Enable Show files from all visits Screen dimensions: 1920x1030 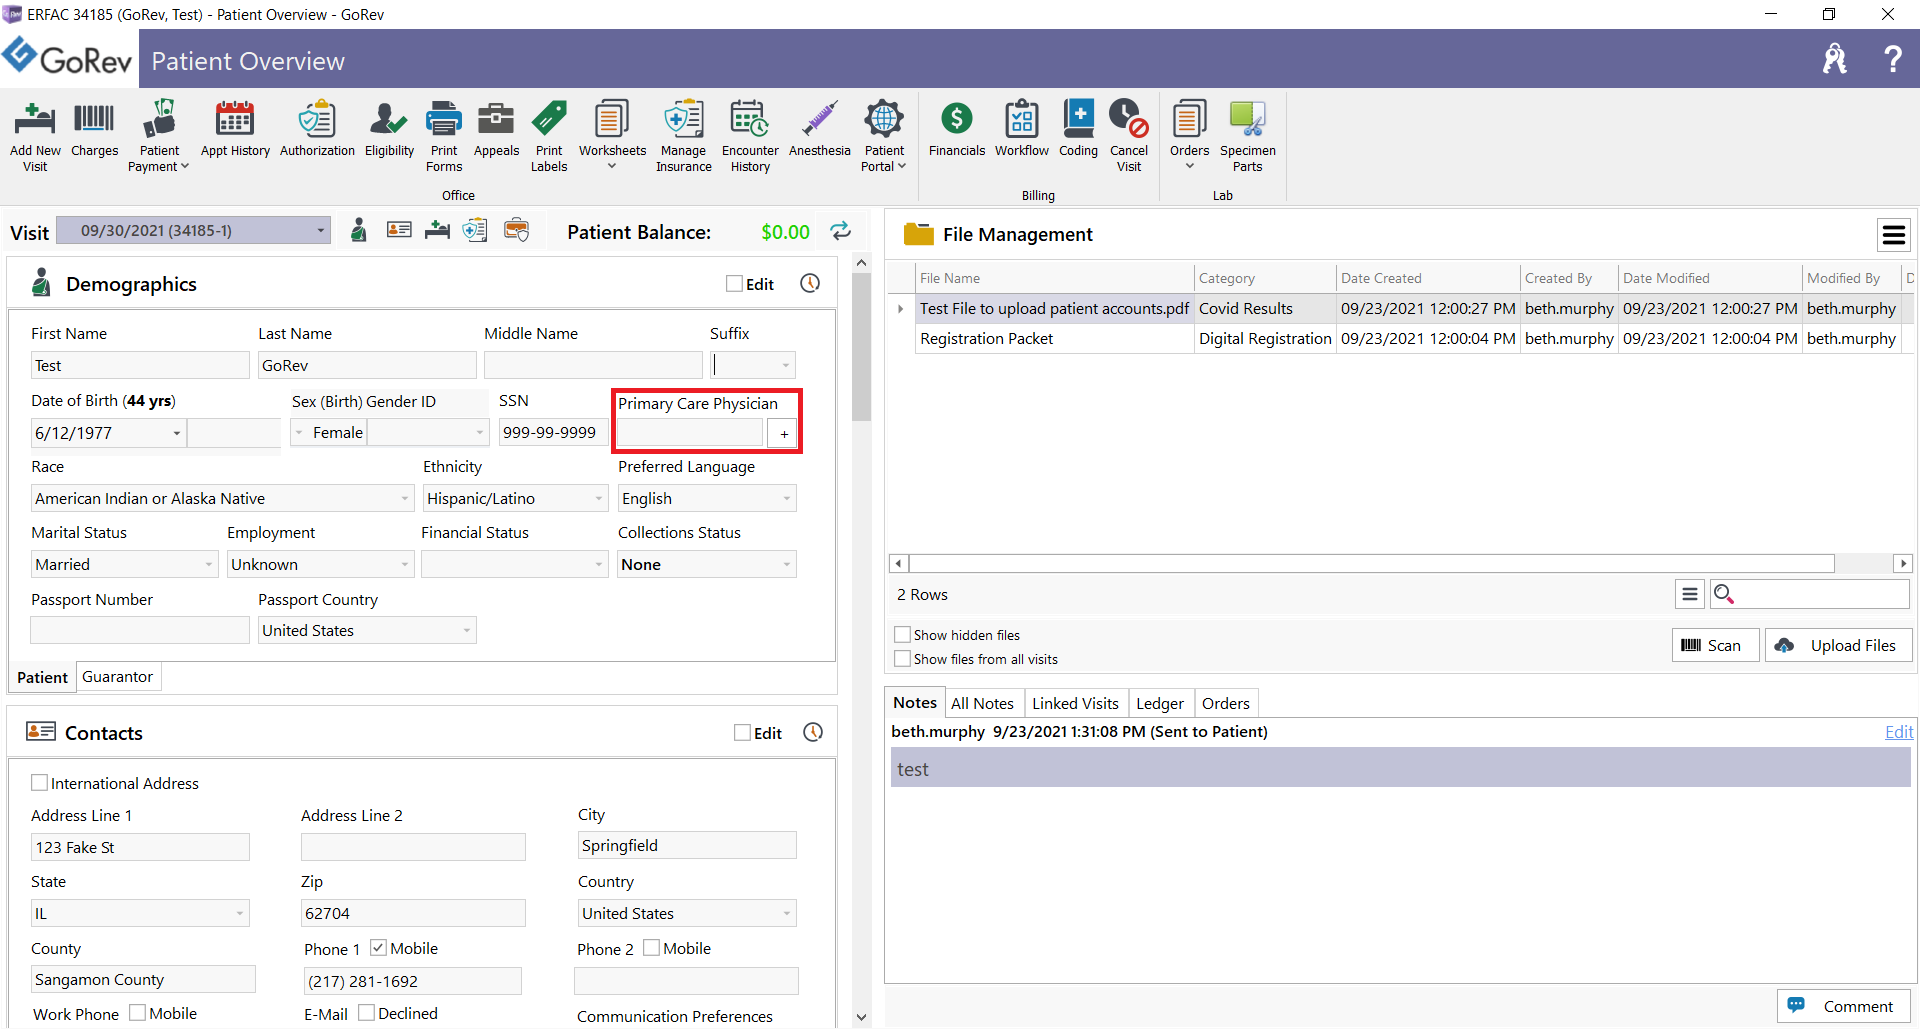pos(902,658)
